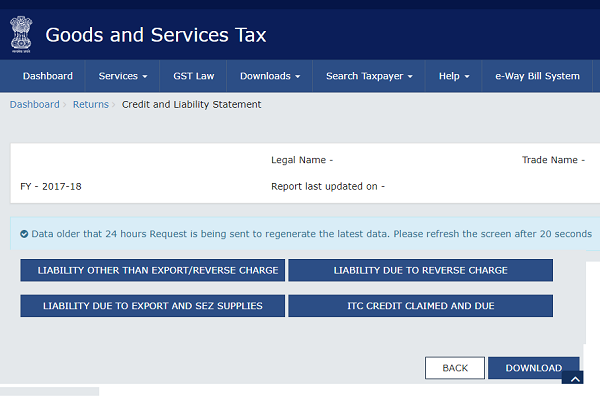600x403 pixels.
Task: Go to Returns via breadcrumb link
Action: (91, 104)
